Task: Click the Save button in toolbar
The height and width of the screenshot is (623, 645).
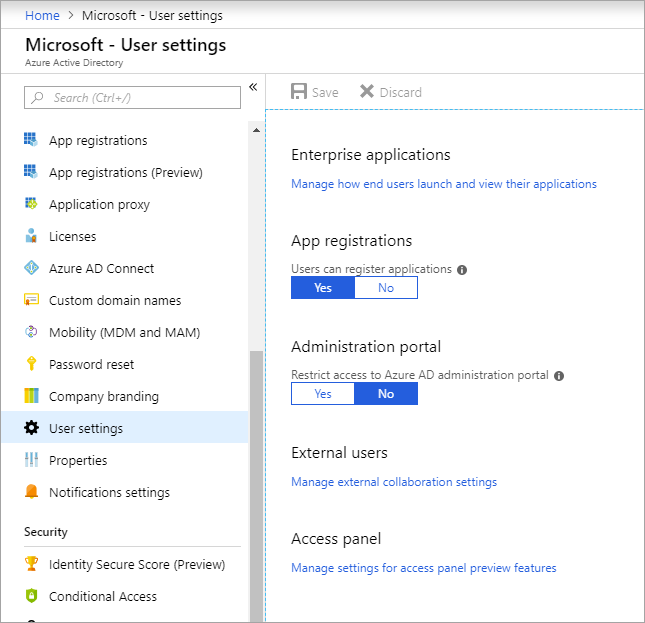Action: [315, 92]
